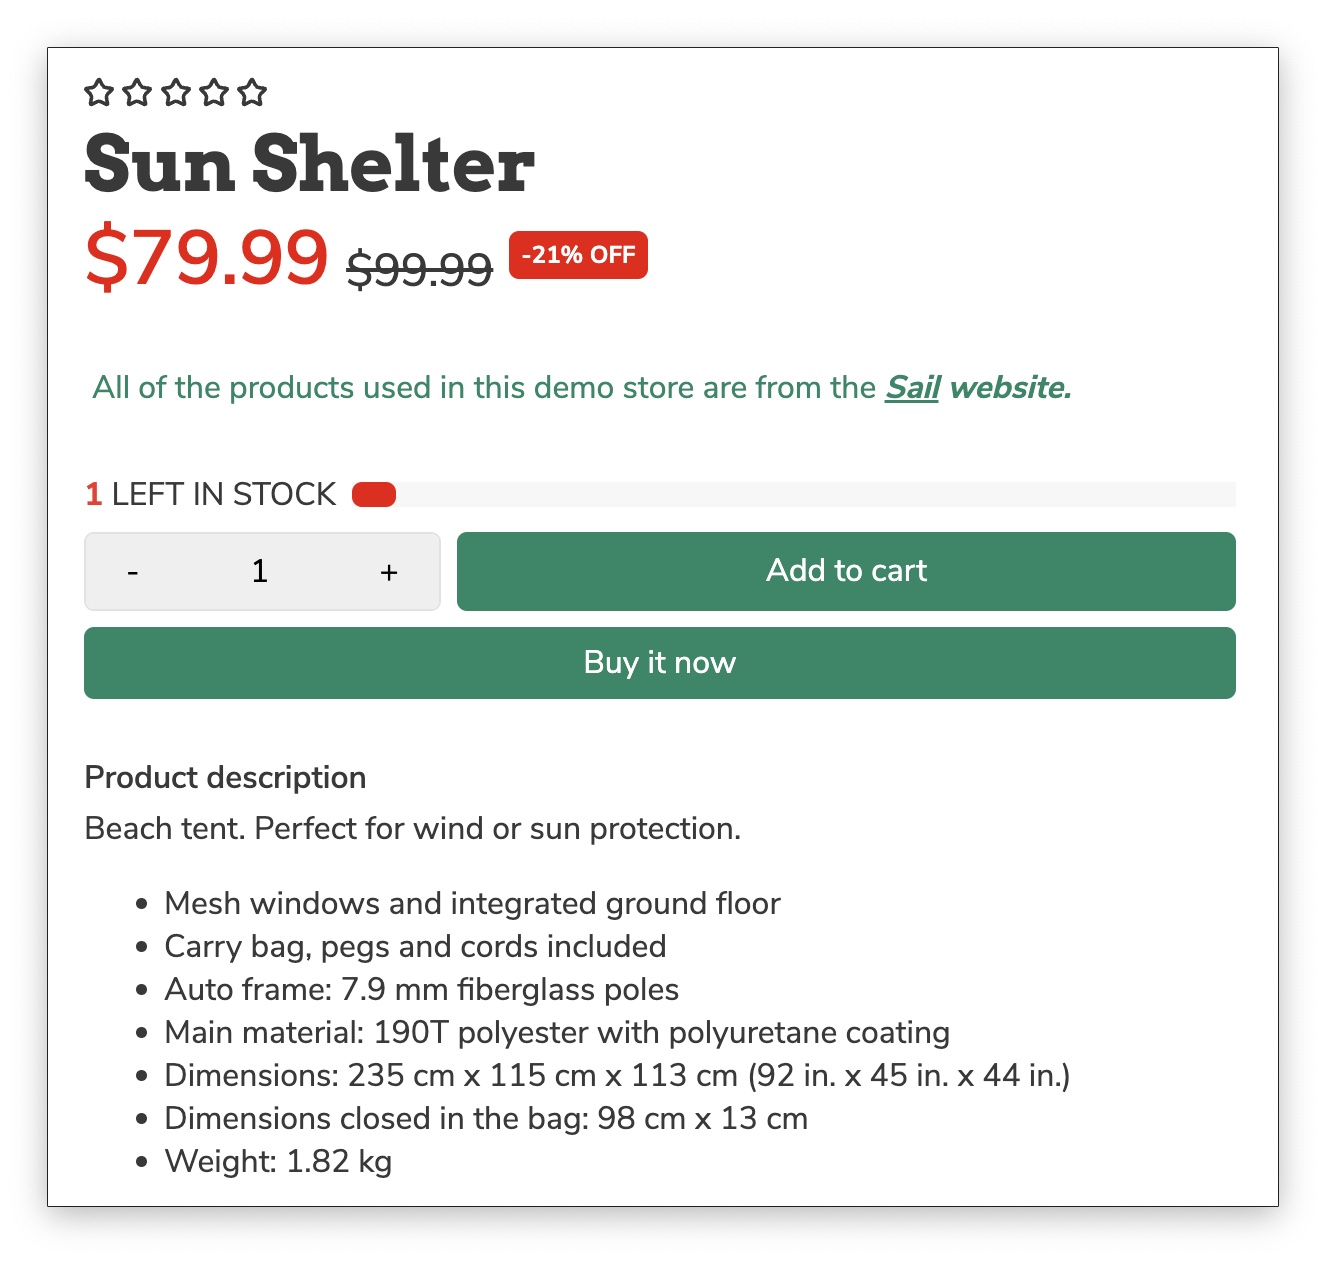
Task: Click the $79.99 sale price
Action: [x=206, y=257]
